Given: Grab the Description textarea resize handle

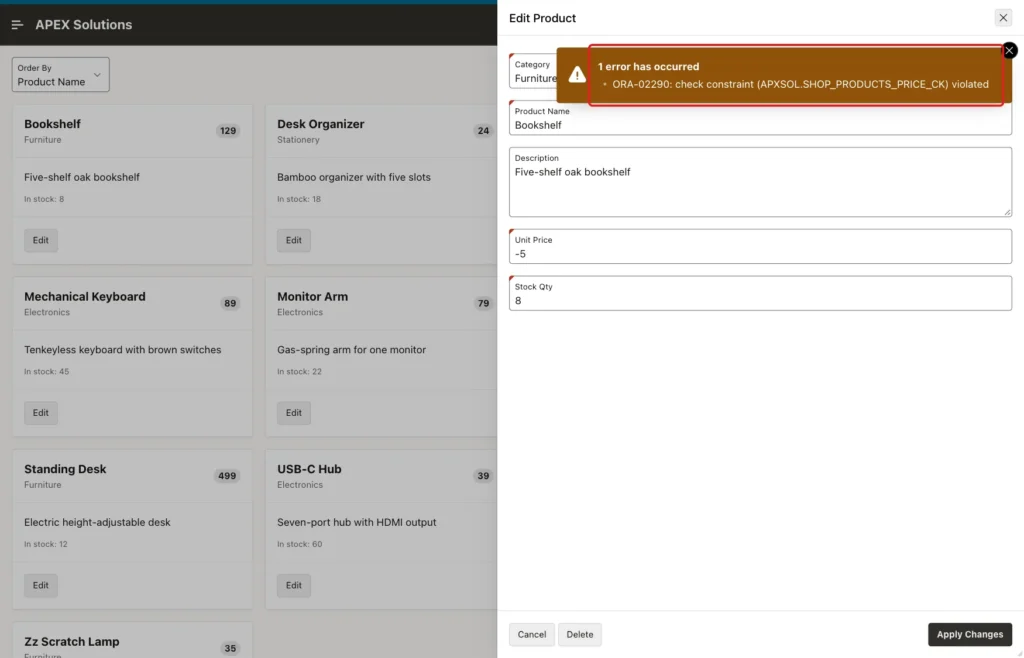Looking at the screenshot, I should point(1007,212).
